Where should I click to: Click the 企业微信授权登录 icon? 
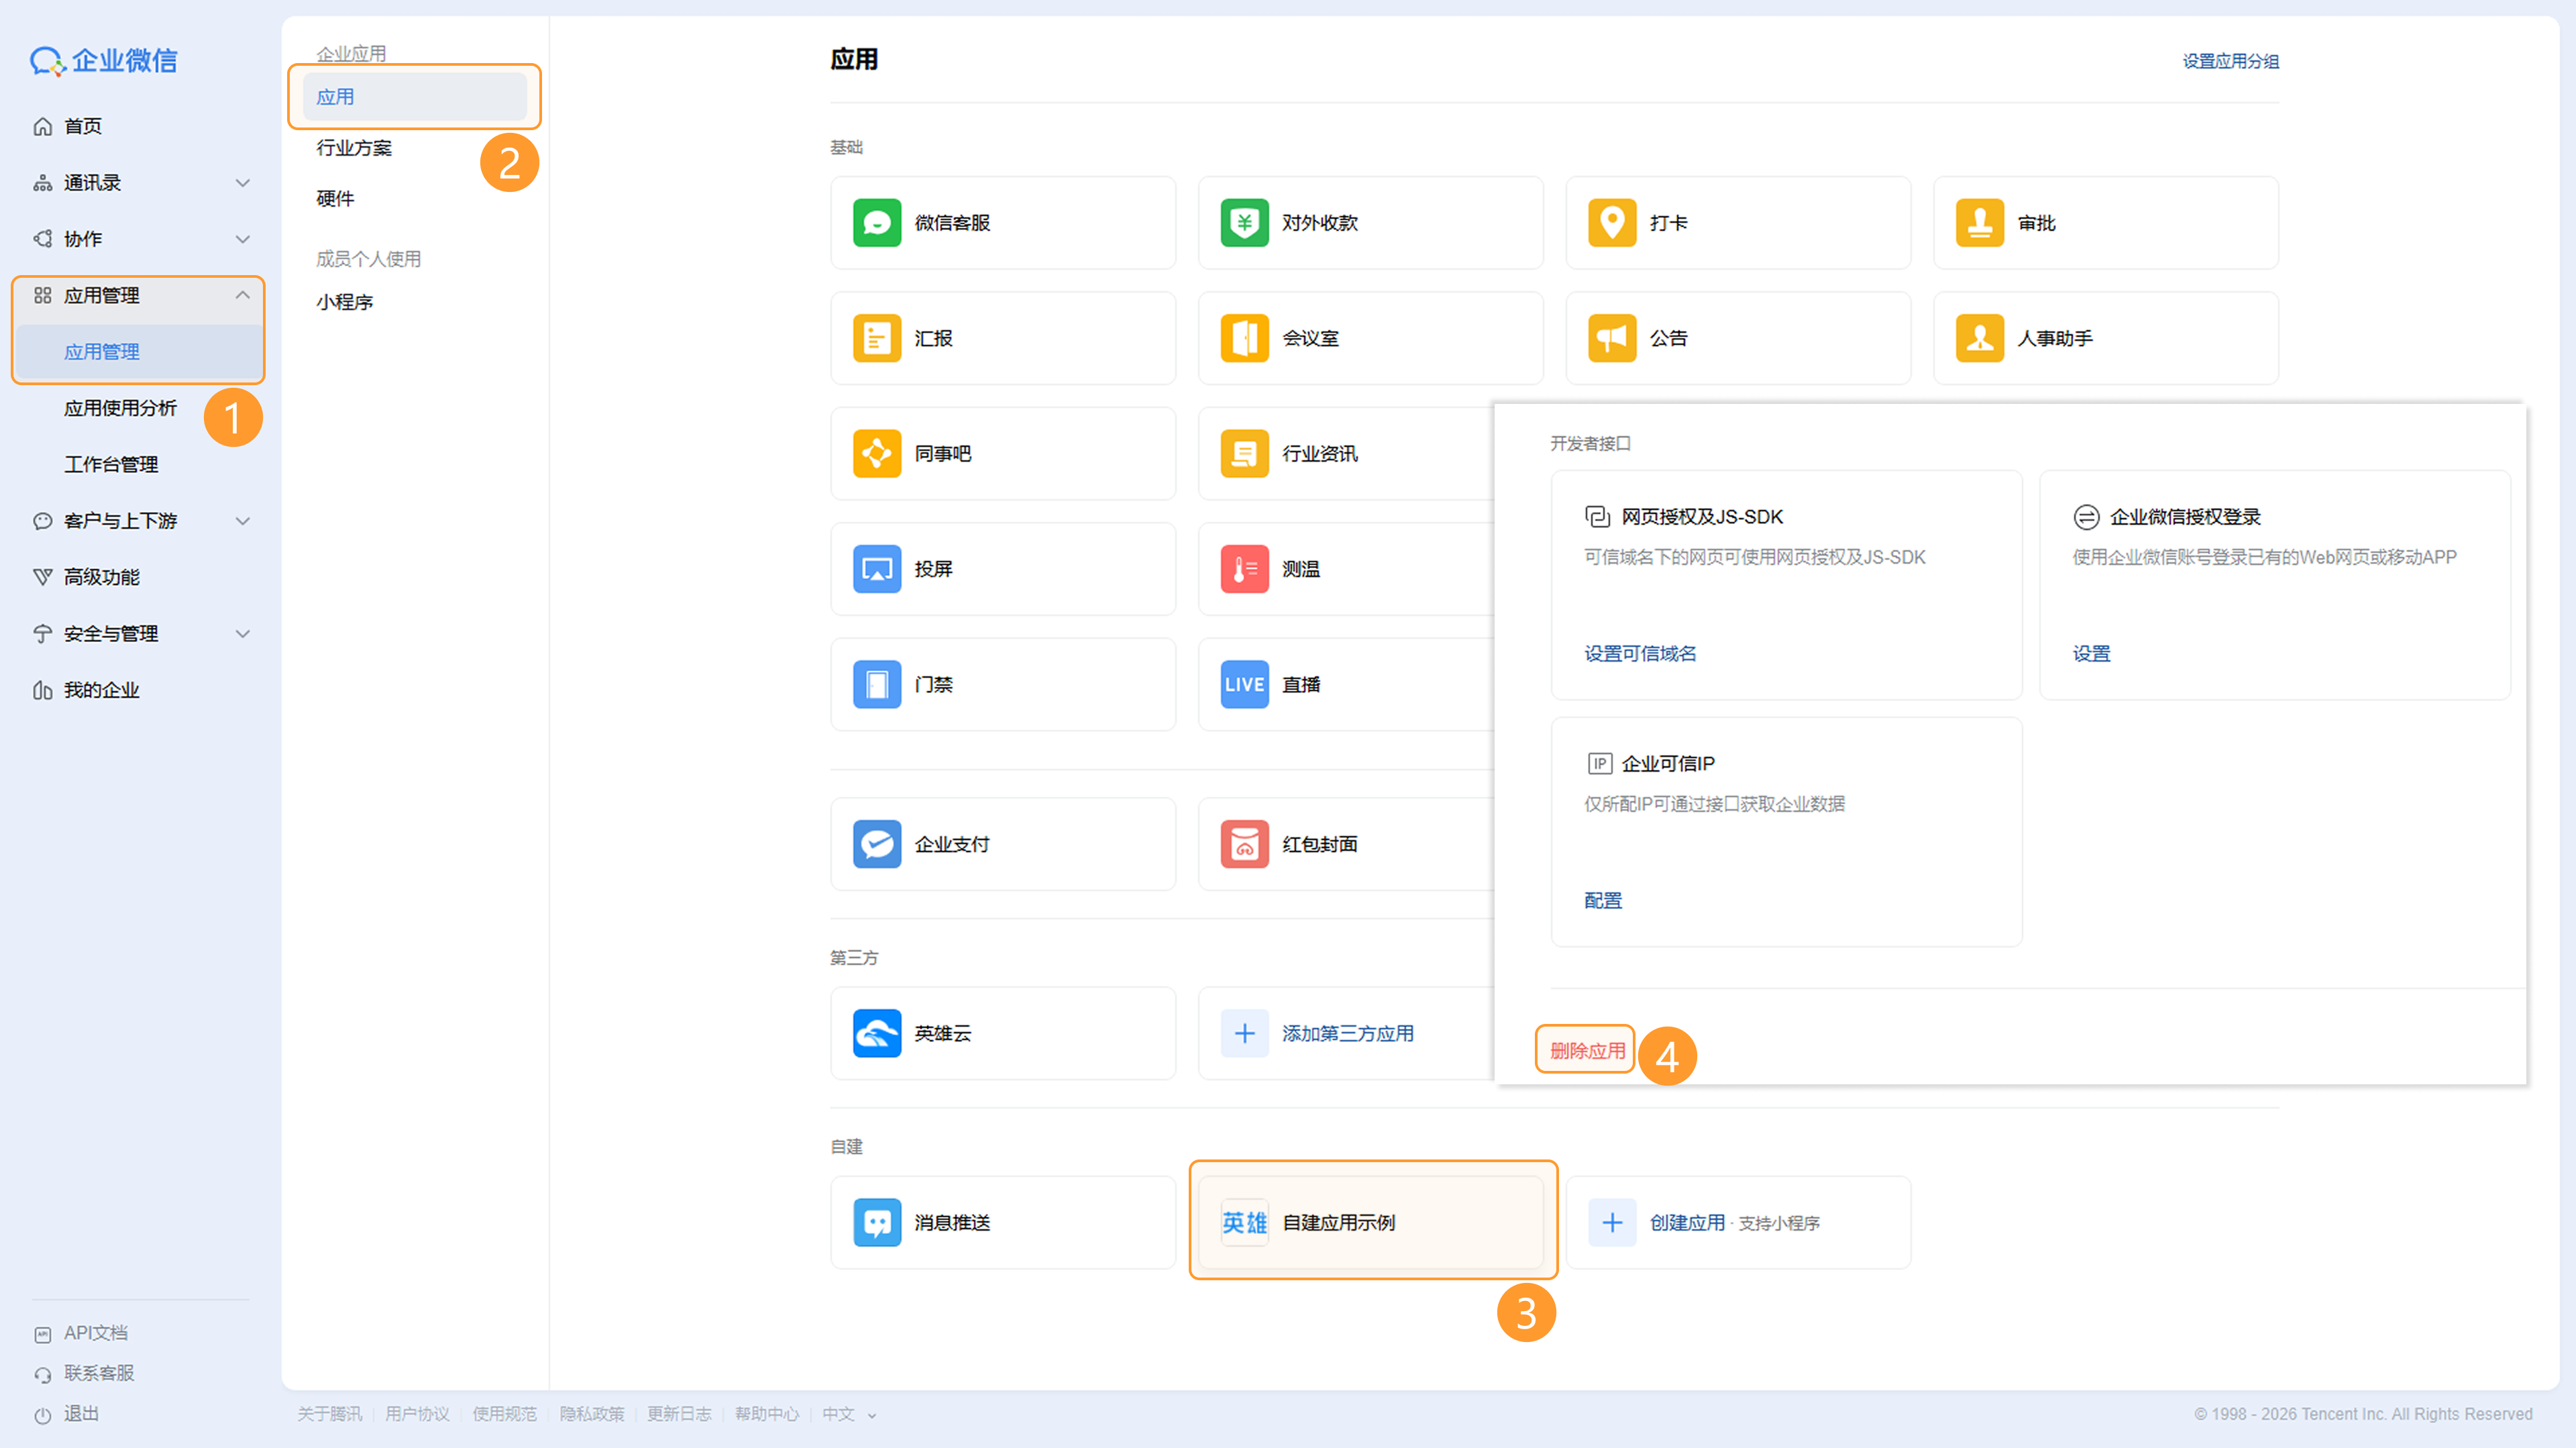point(2086,517)
